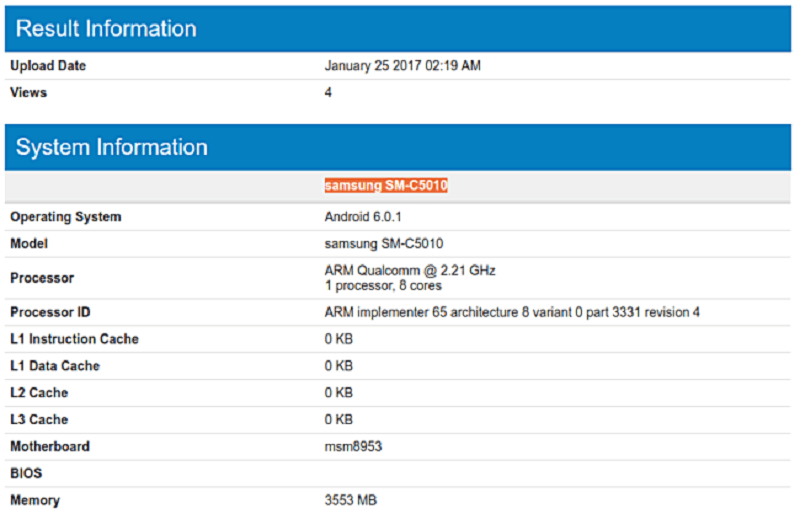Click the January 25 2017 upload date value

(404, 66)
